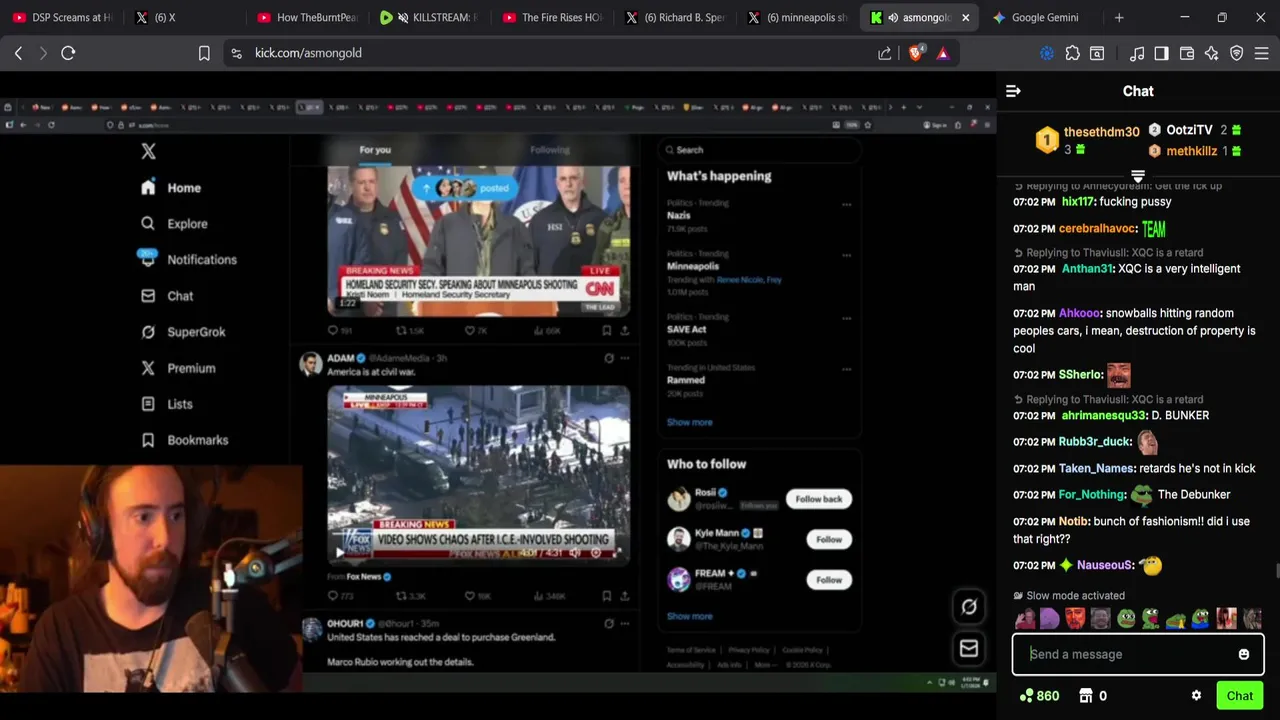1280x720 pixels.
Task: Toggle Follow back for Rosil in stream
Action: pos(819,499)
